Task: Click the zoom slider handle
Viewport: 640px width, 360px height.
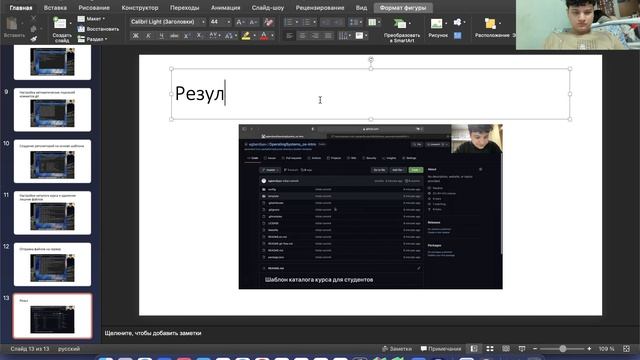Action: [x=562, y=349]
